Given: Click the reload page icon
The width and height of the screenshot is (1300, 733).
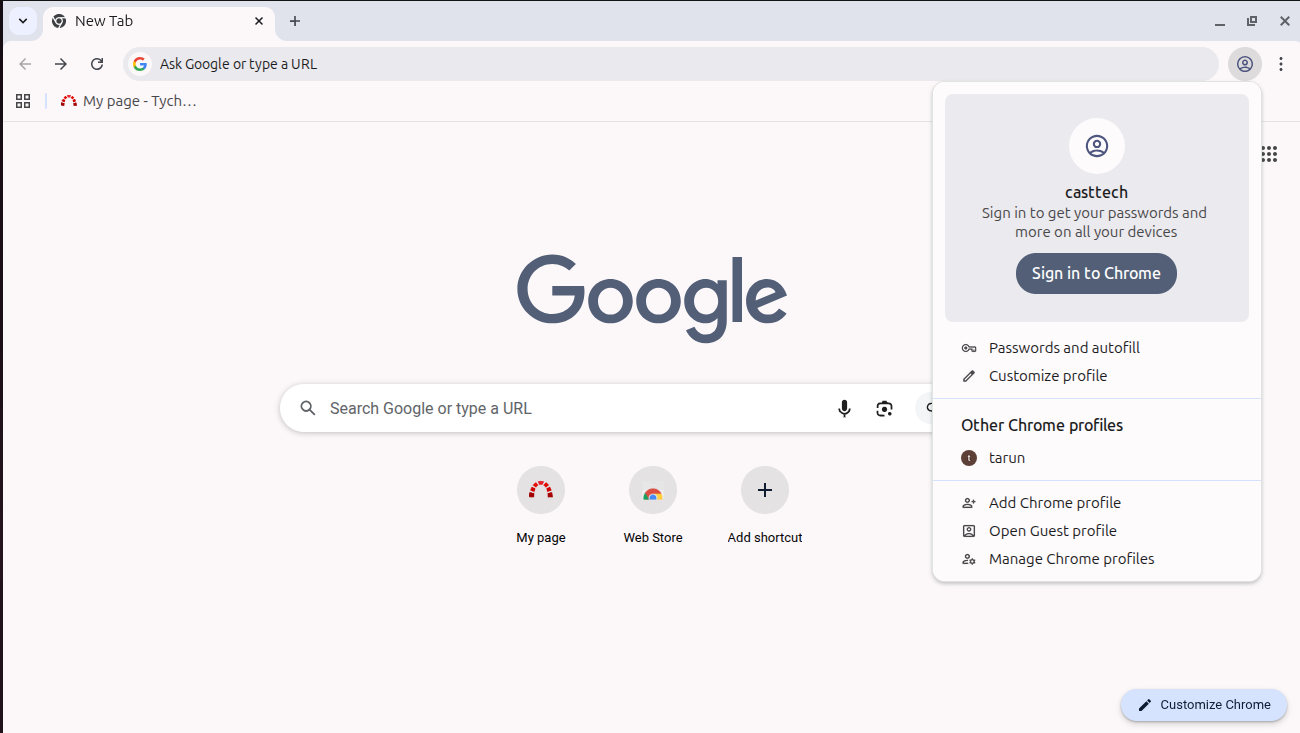Looking at the screenshot, I should click(x=97, y=64).
